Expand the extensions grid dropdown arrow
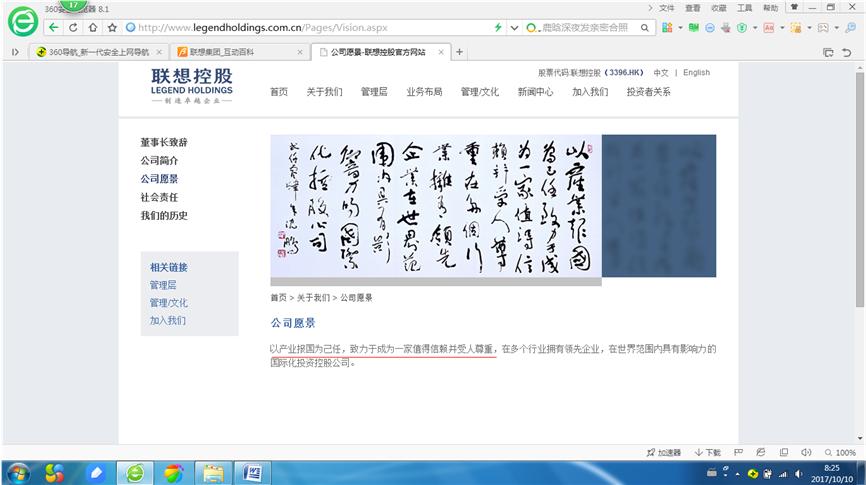 coord(680,28)
